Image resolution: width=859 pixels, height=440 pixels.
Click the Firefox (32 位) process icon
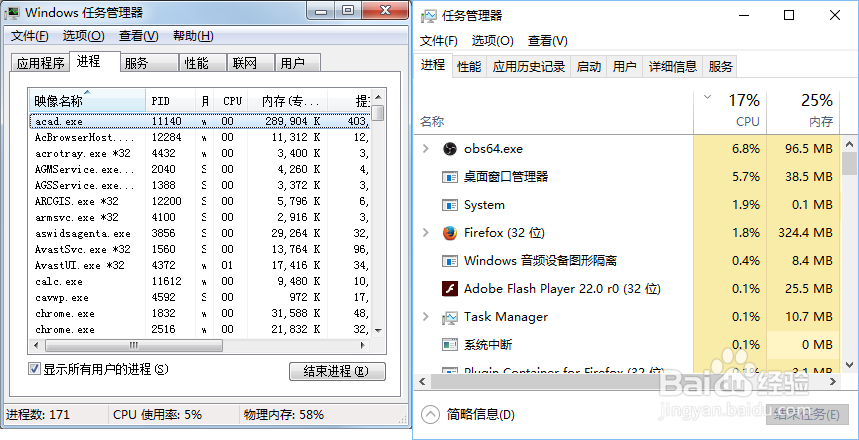450,233
